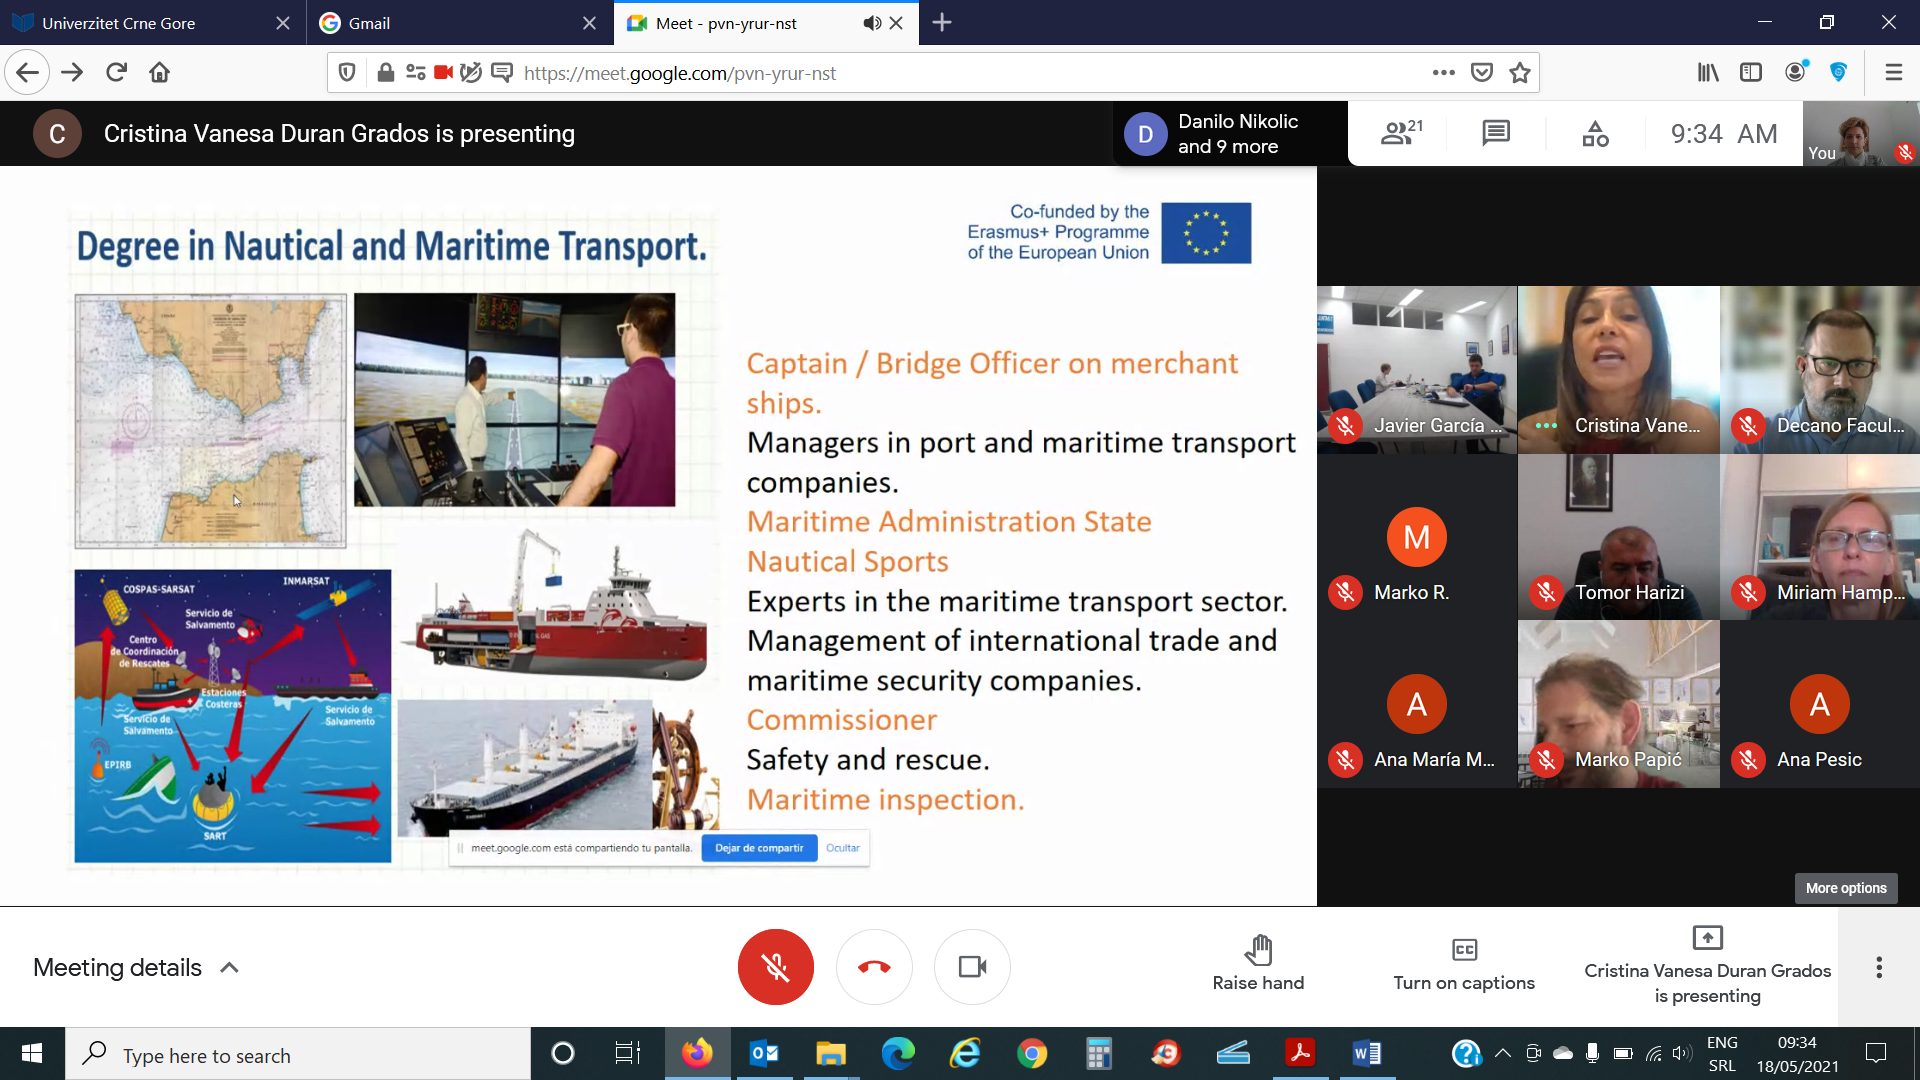Toggle the camera button on
The height and width of the screenshot is (1080, 1920).
pyautogui.click(x=972, y=967)
